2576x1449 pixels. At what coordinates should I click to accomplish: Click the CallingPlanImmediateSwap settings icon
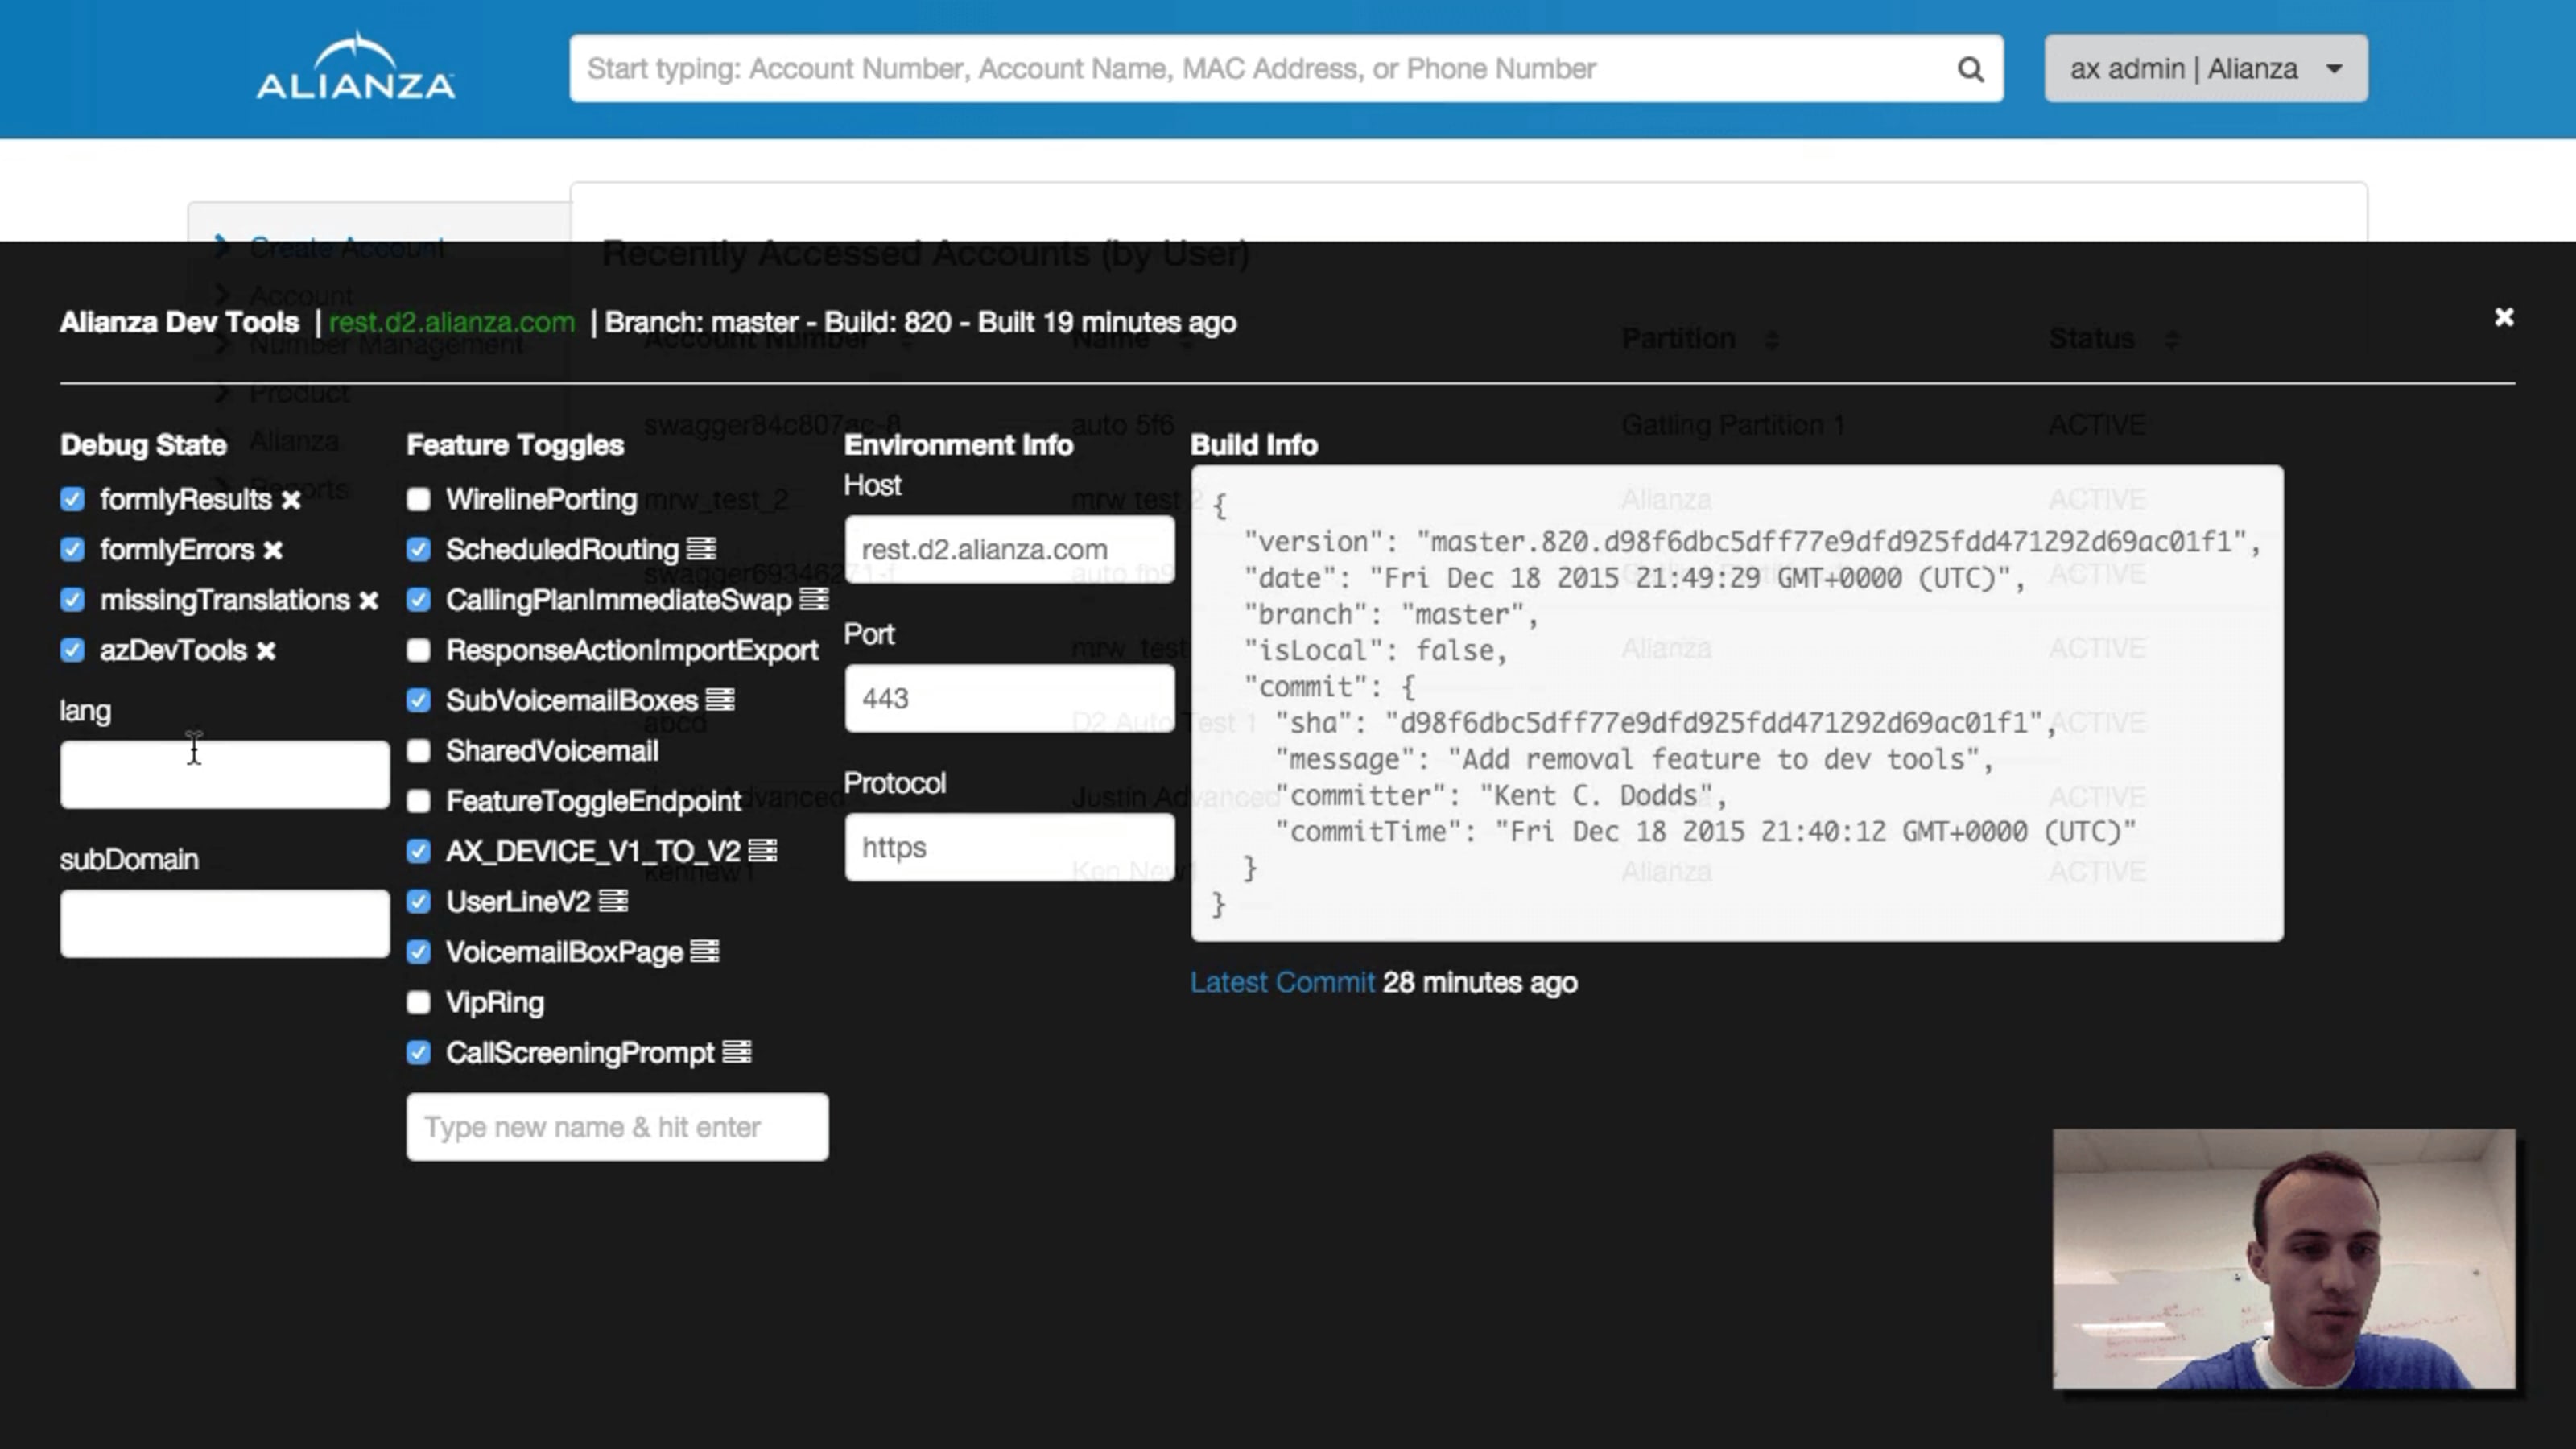(x=815, y=600)
